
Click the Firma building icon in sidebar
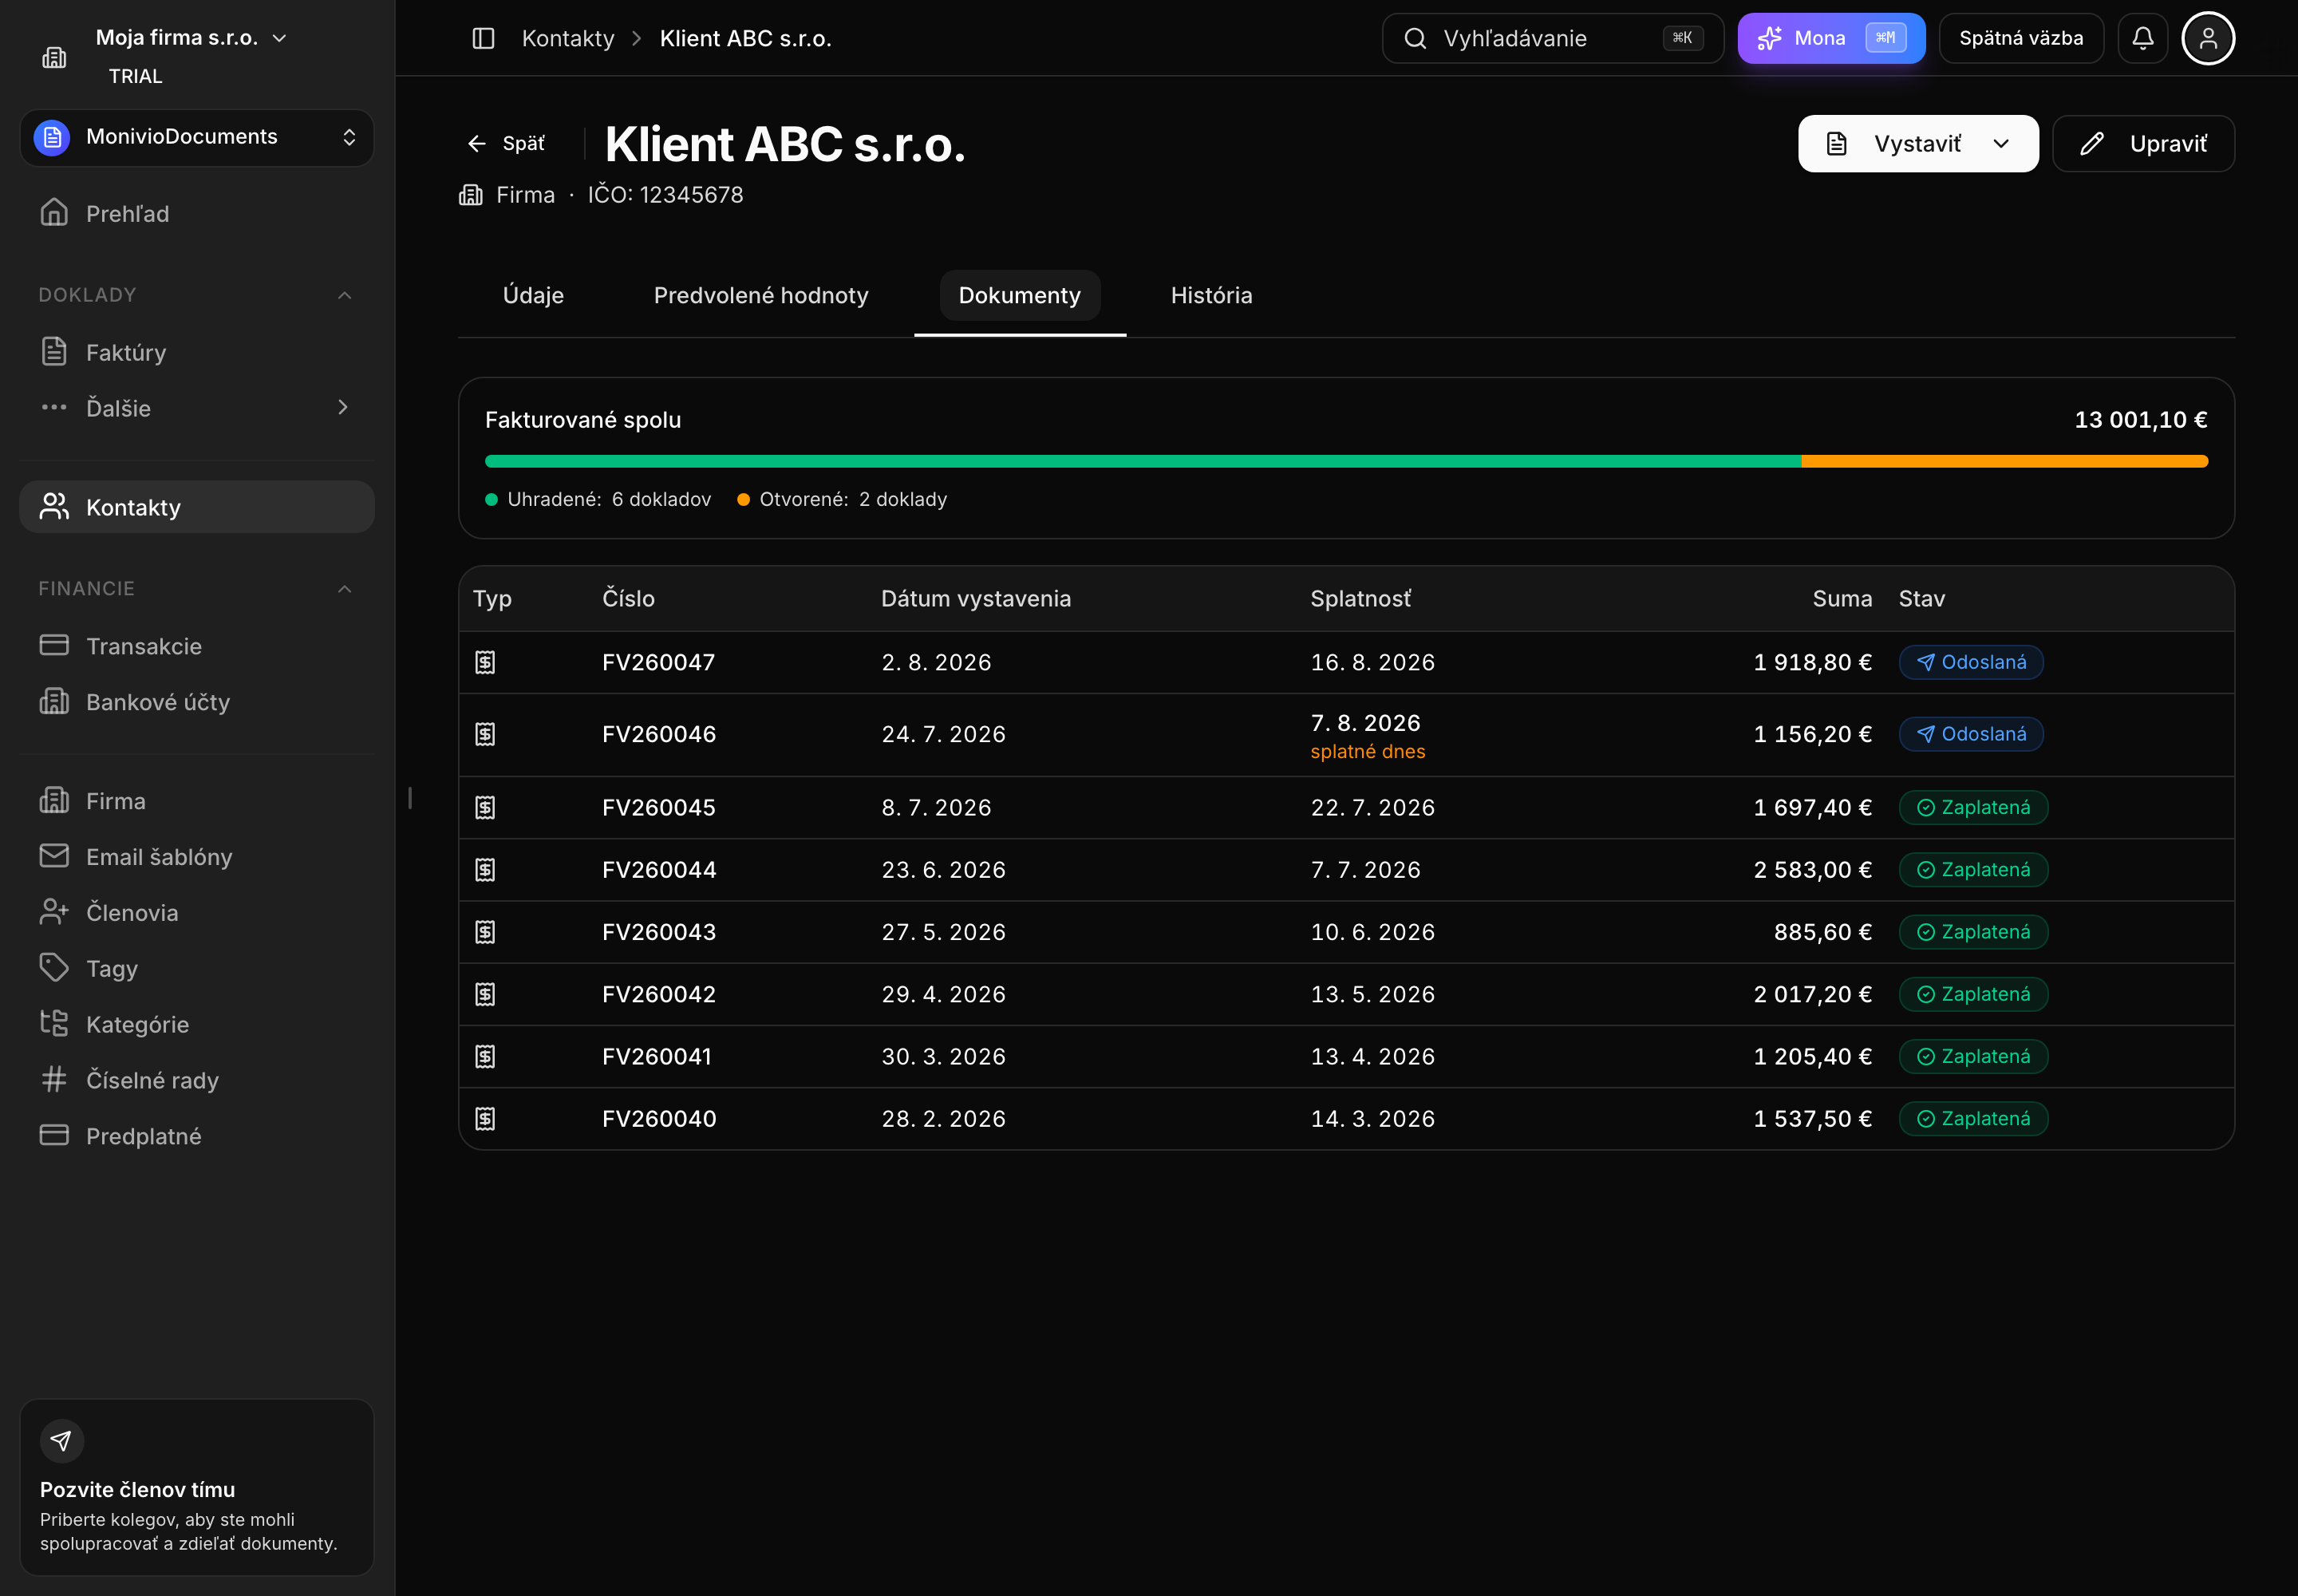tap(54, 801)
